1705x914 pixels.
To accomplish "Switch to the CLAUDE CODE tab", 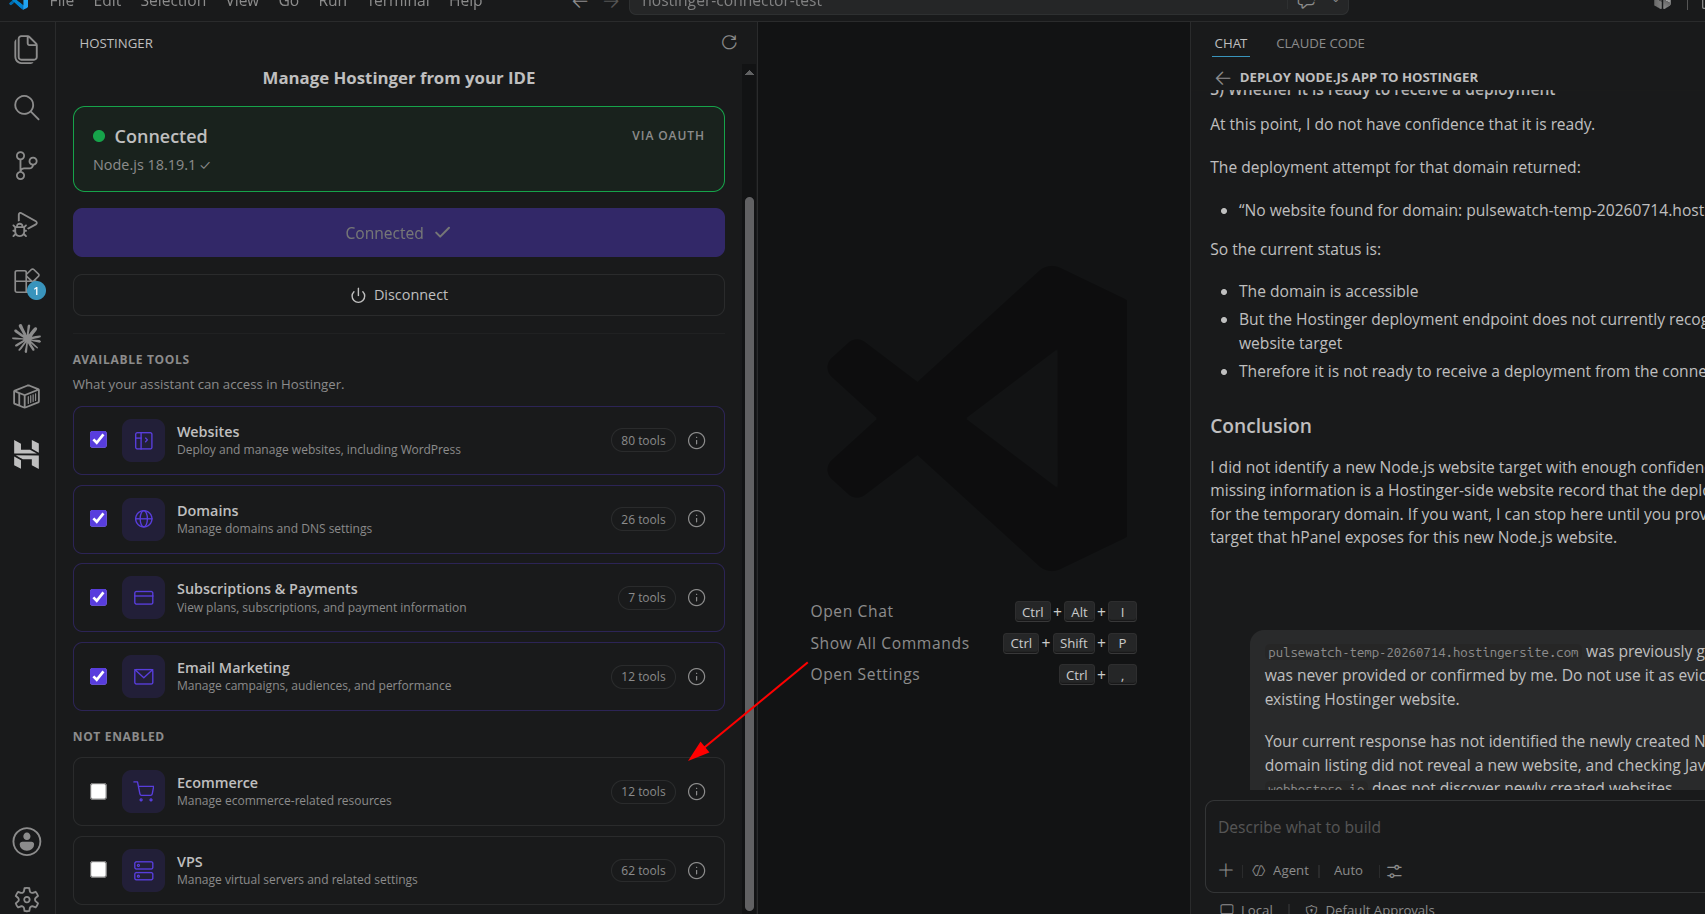I will click(x=1320, y=44).
